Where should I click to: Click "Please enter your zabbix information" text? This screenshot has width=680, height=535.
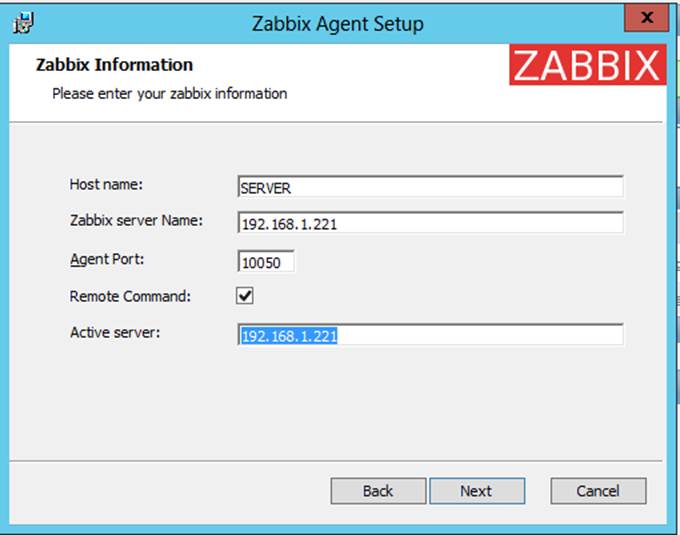tap(169, 94)
